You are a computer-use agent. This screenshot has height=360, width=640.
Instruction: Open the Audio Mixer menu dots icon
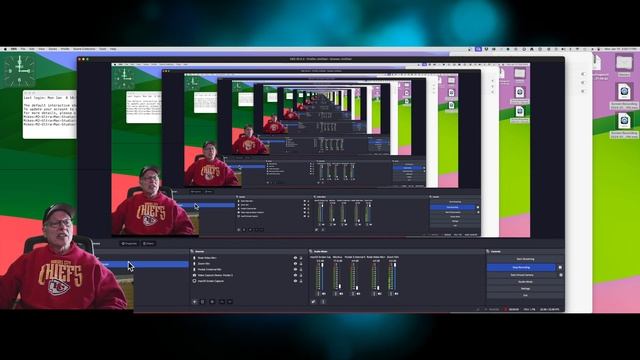(323, 302)
